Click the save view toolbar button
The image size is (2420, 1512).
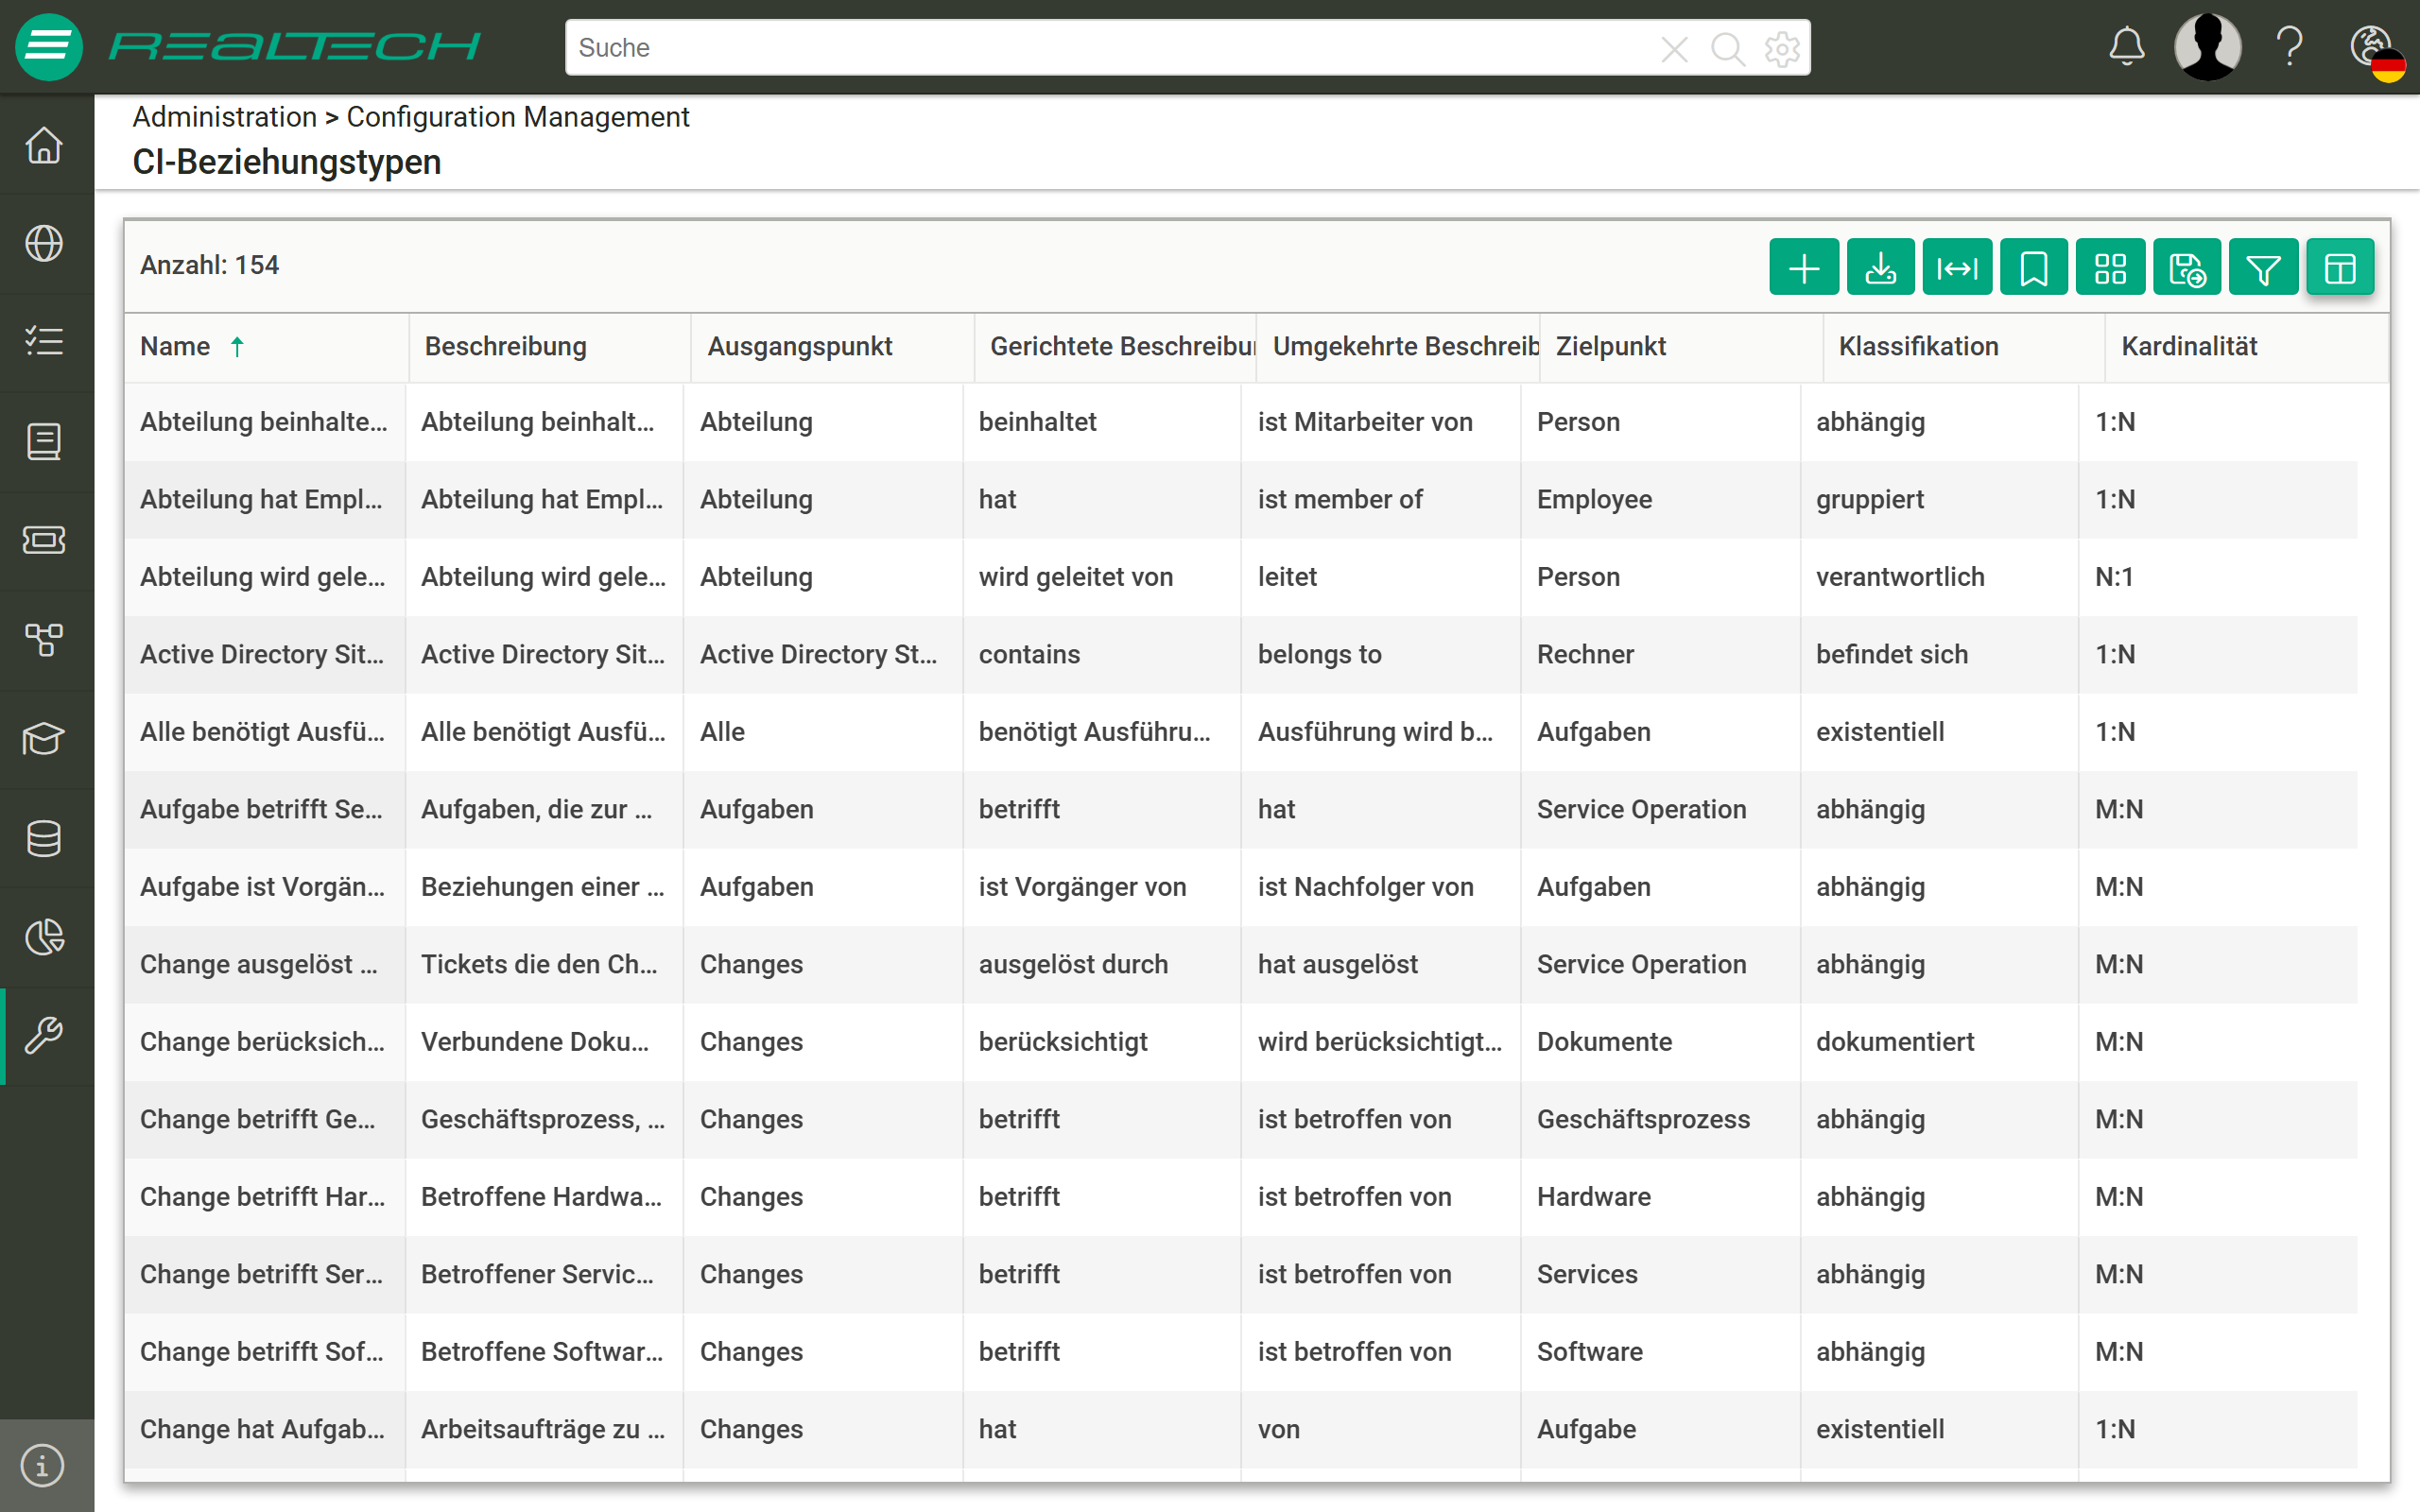point(2187,268)
